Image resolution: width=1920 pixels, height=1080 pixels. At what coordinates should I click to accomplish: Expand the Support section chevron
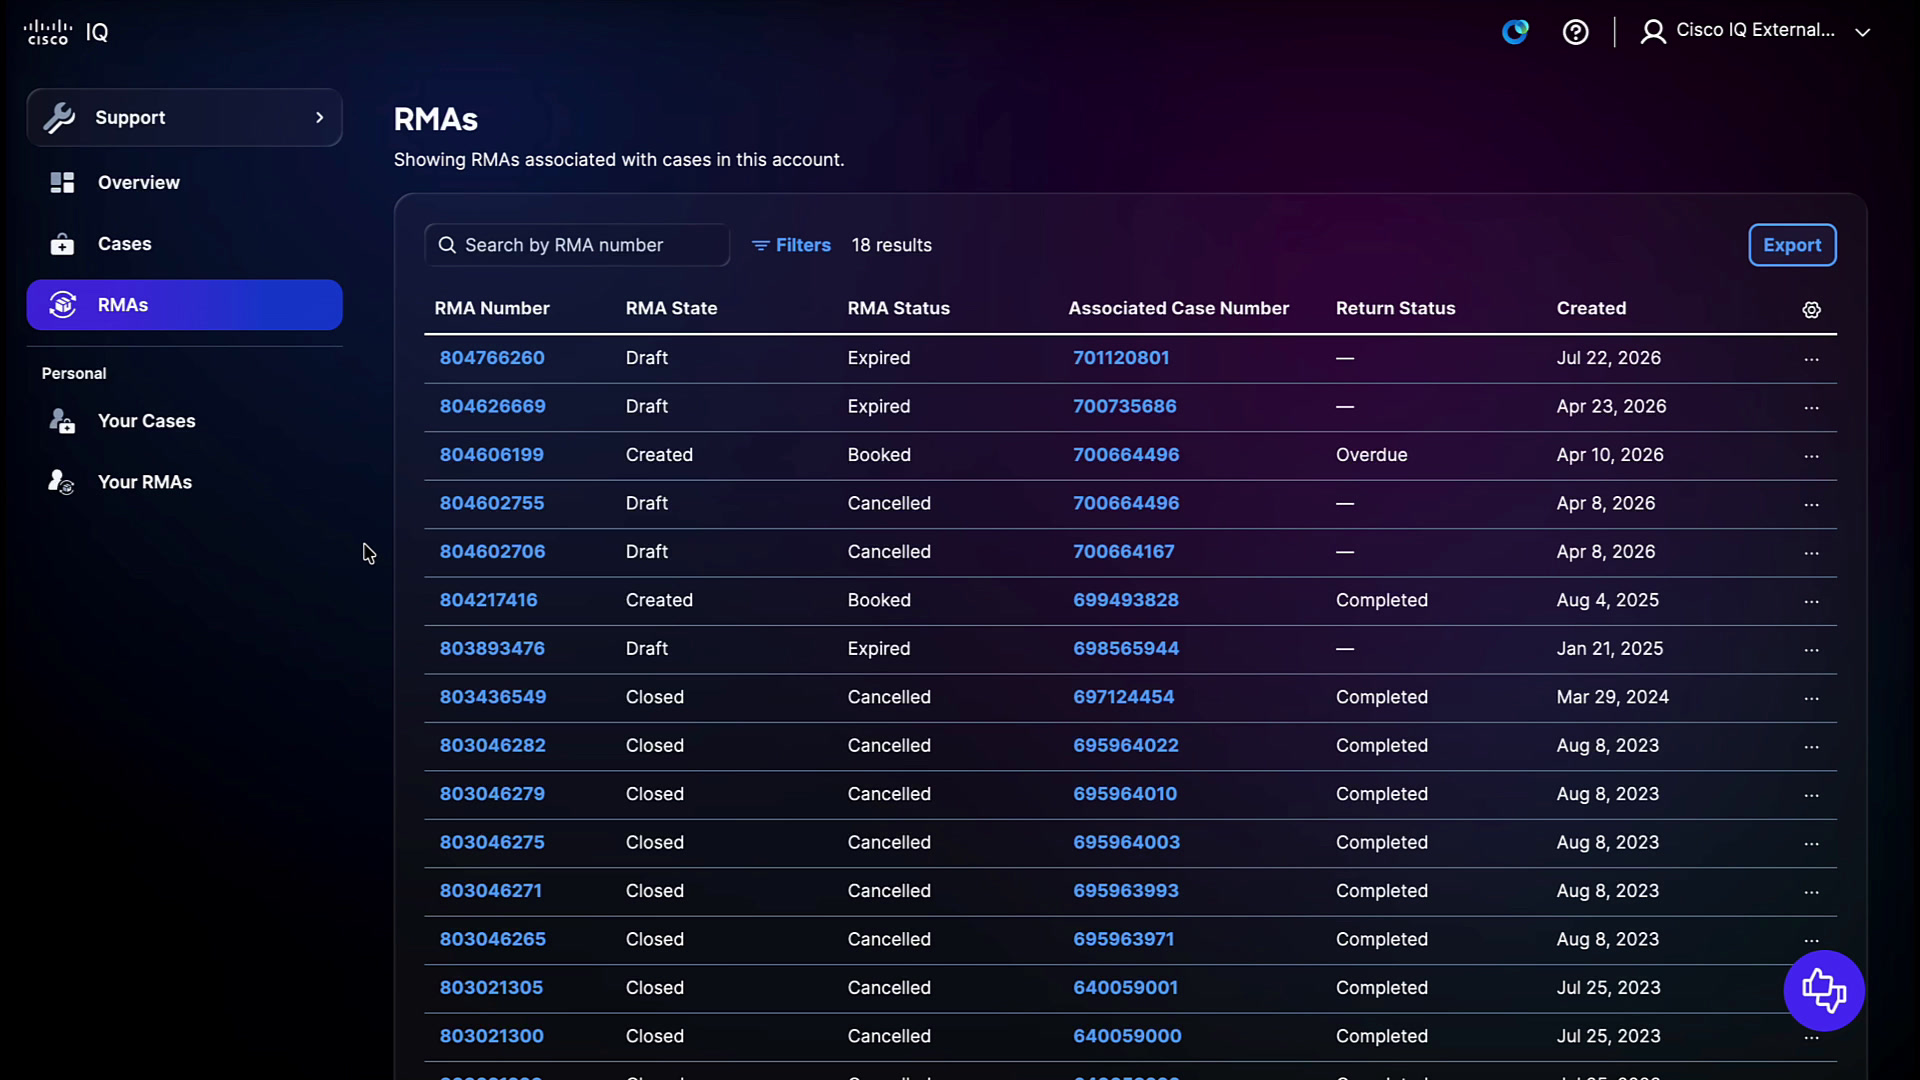[320, 117]
